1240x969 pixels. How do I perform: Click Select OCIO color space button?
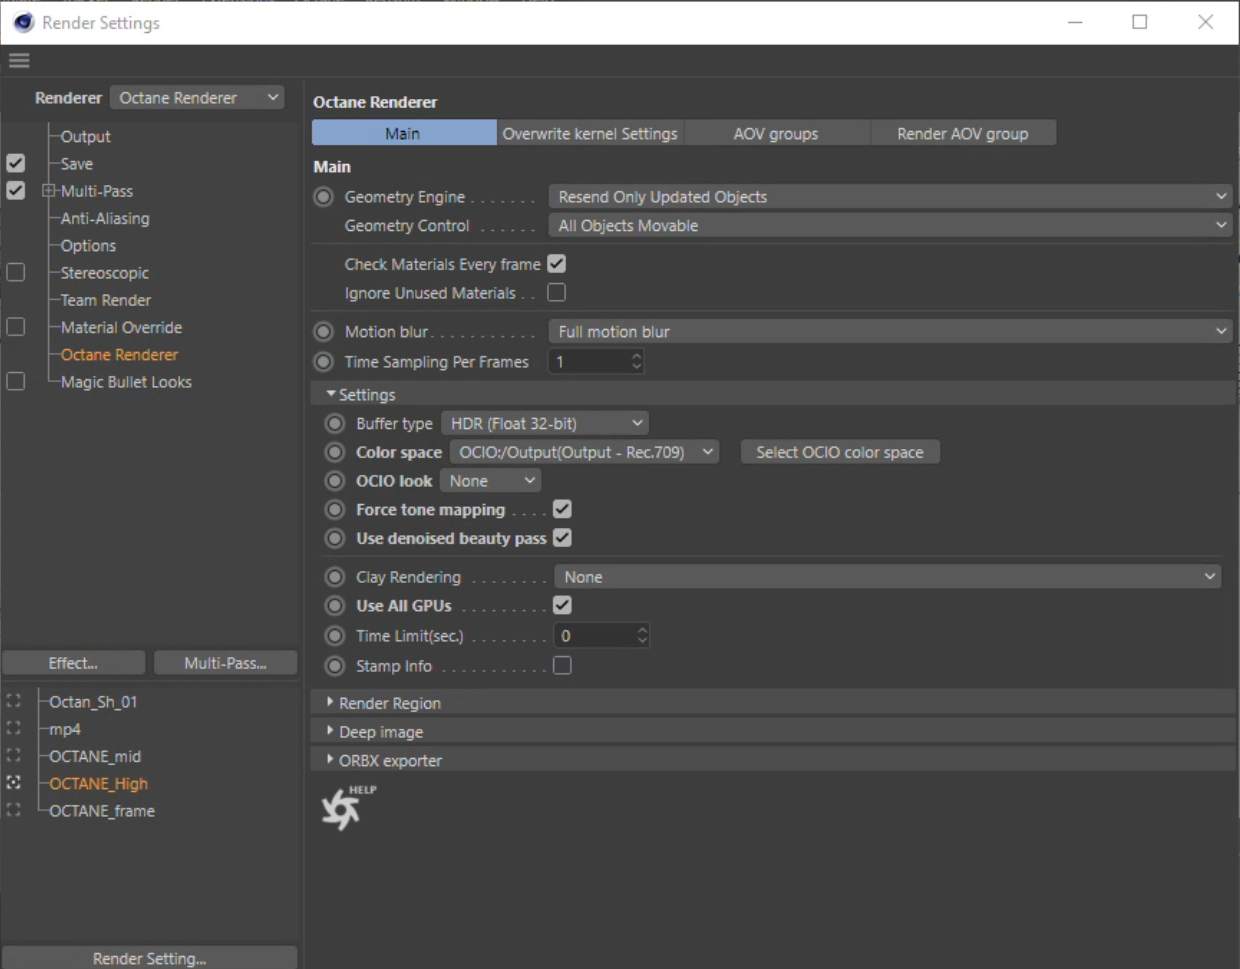coord(840,452)
